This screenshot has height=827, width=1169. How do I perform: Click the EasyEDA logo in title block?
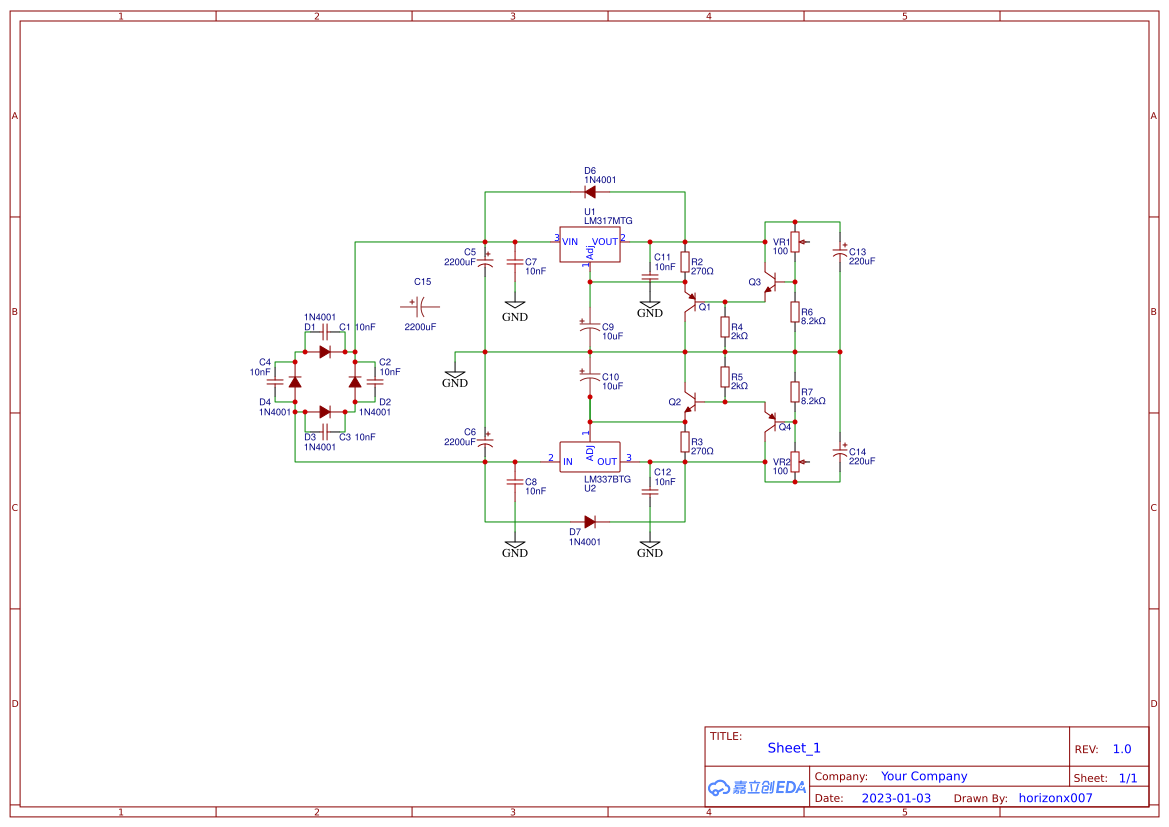(x=757, y=787)
